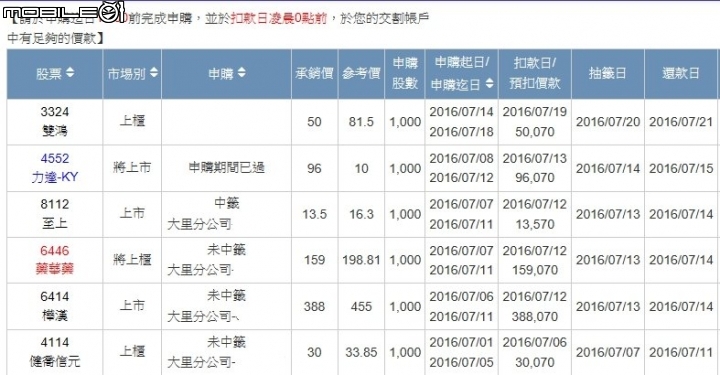Click reference price 16.3
Viewport: 720px width, 375px height.
[x=361, y=214]
